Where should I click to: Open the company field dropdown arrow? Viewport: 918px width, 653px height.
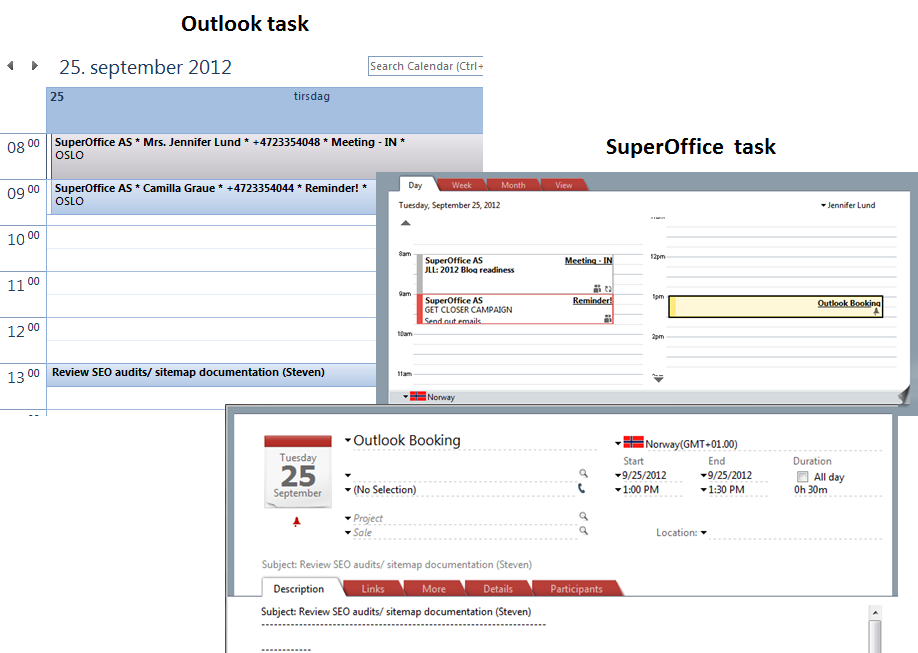click(x=348, y=476)
